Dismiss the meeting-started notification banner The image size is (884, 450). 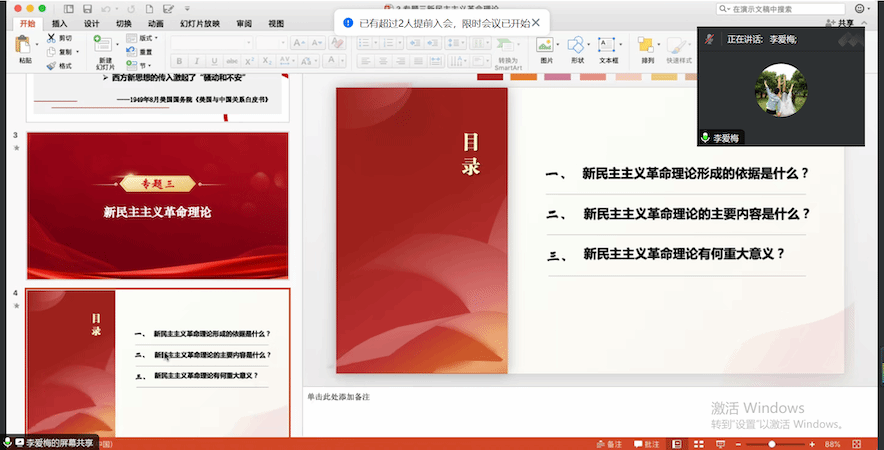pos(535,22)
